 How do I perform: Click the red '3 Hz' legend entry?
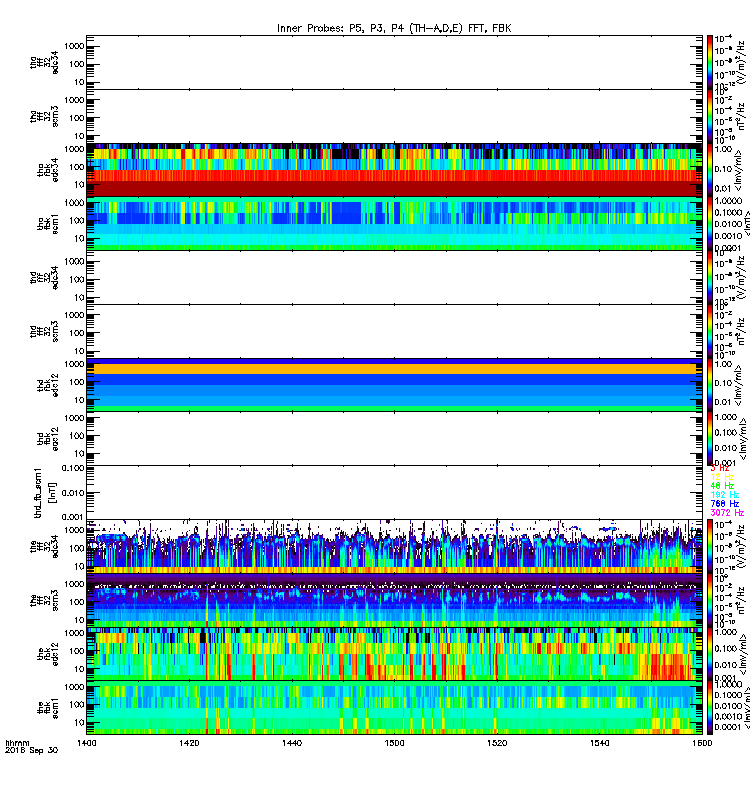(719, 468)
